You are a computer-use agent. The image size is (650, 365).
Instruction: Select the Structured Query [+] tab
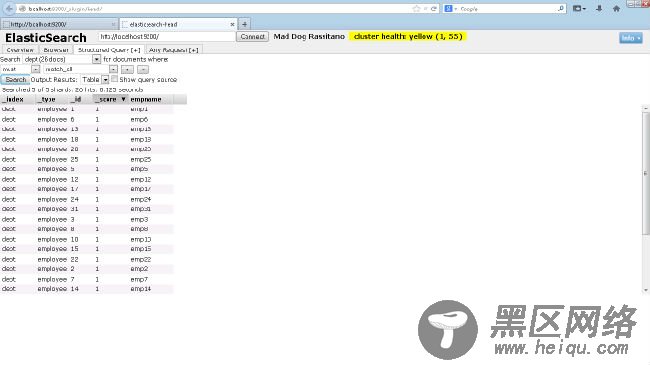[109, 50]
